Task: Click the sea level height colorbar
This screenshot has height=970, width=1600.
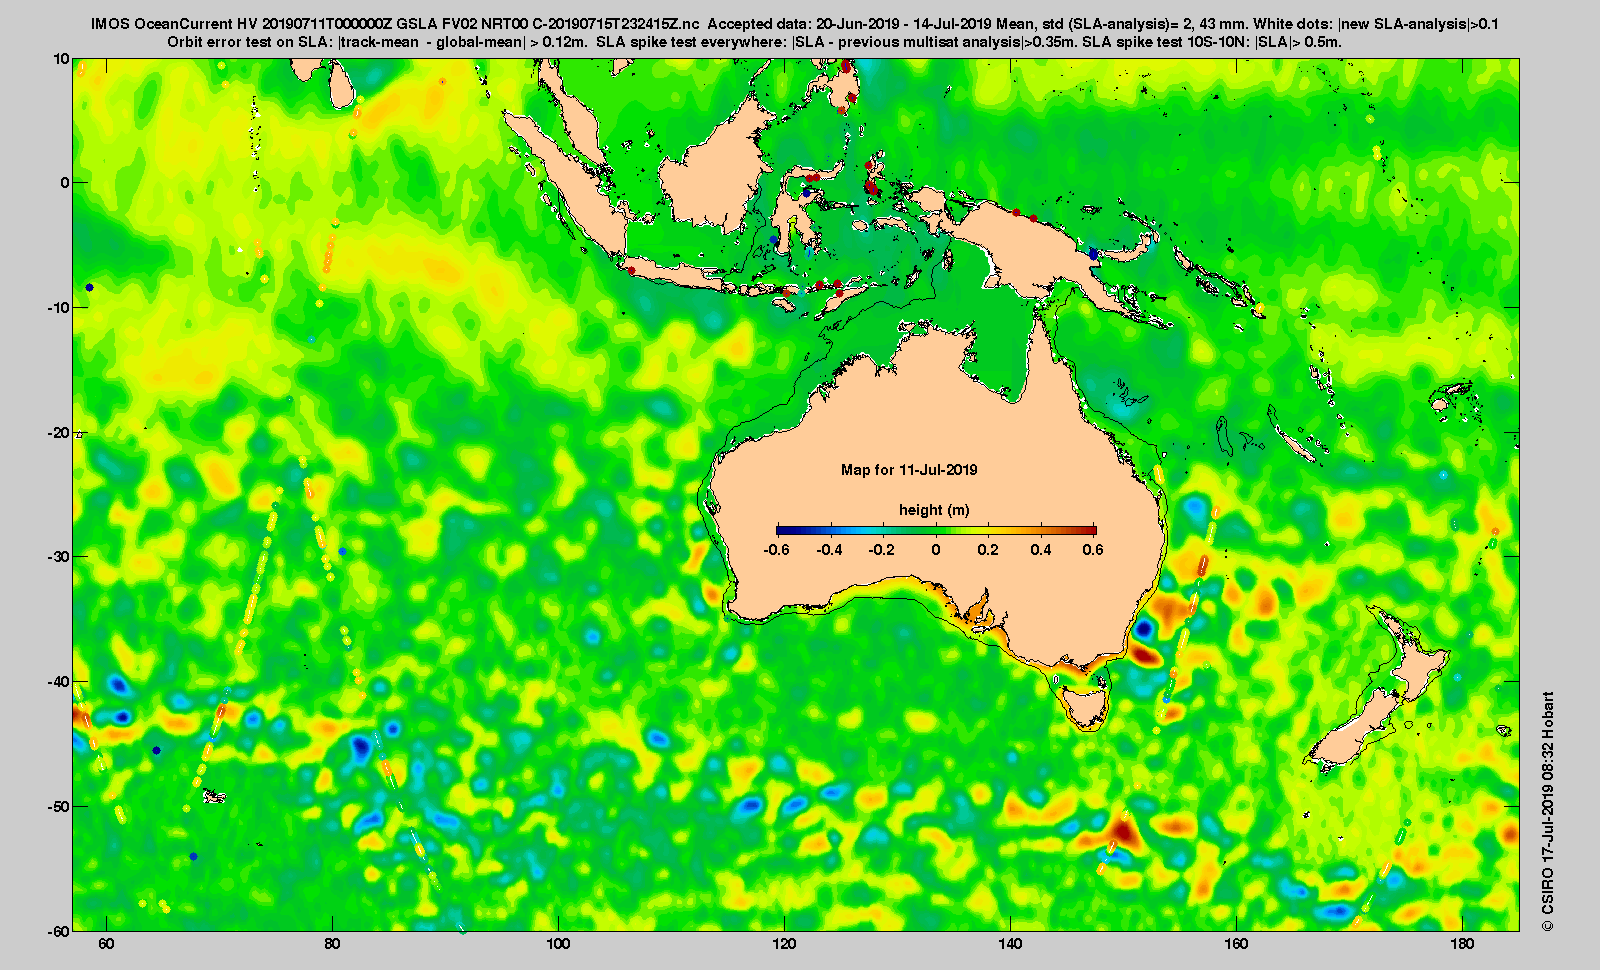Action: pyautogui.click(x=936, y=531)
